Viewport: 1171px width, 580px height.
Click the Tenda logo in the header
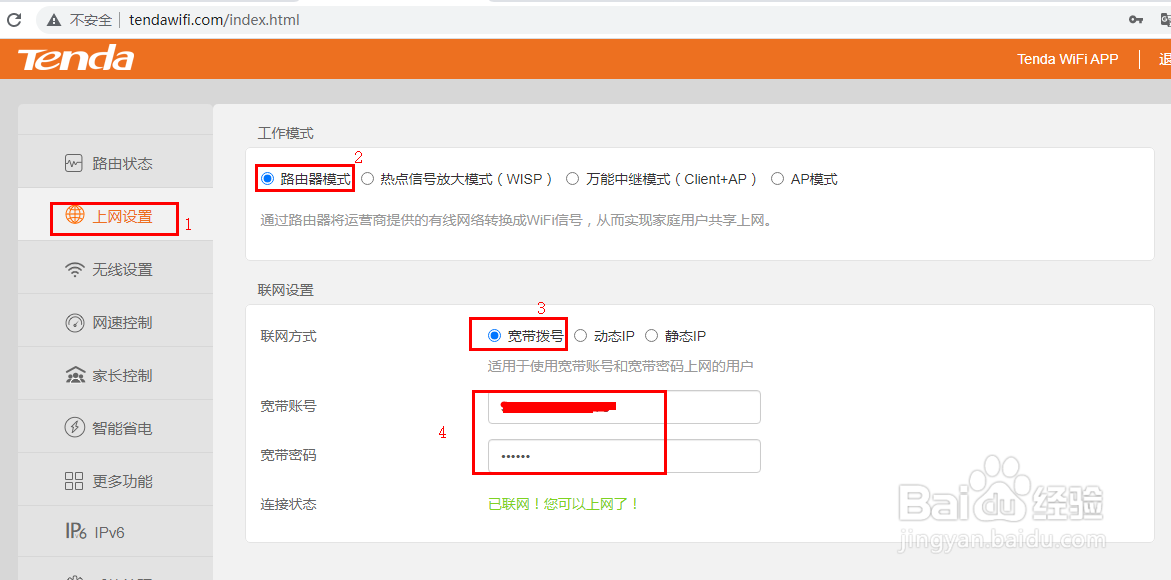75,59
